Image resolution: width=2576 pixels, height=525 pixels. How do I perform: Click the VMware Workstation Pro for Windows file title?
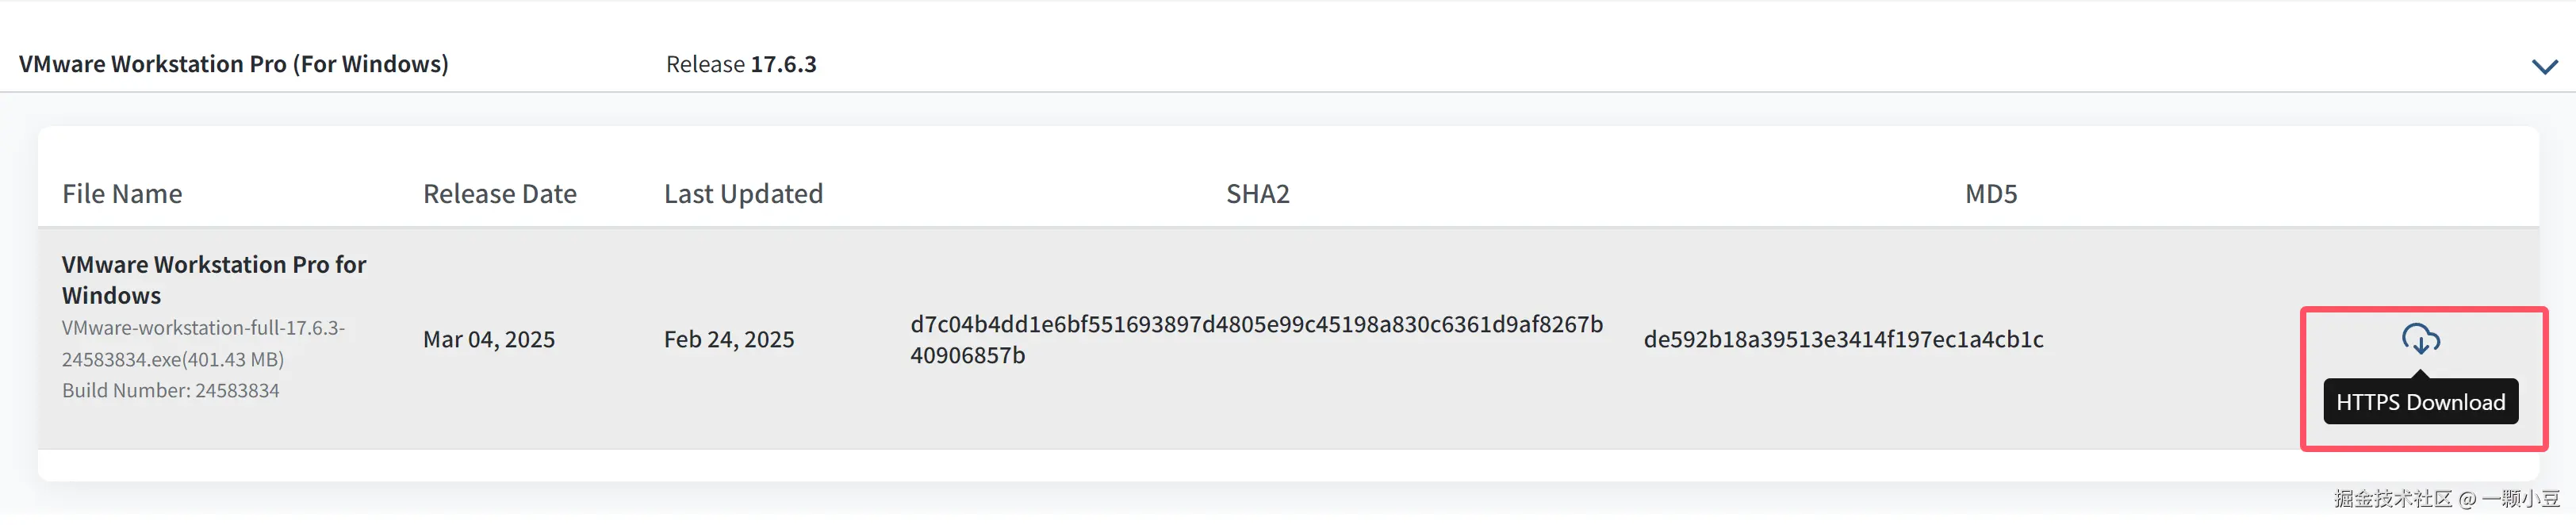[214, 280]
